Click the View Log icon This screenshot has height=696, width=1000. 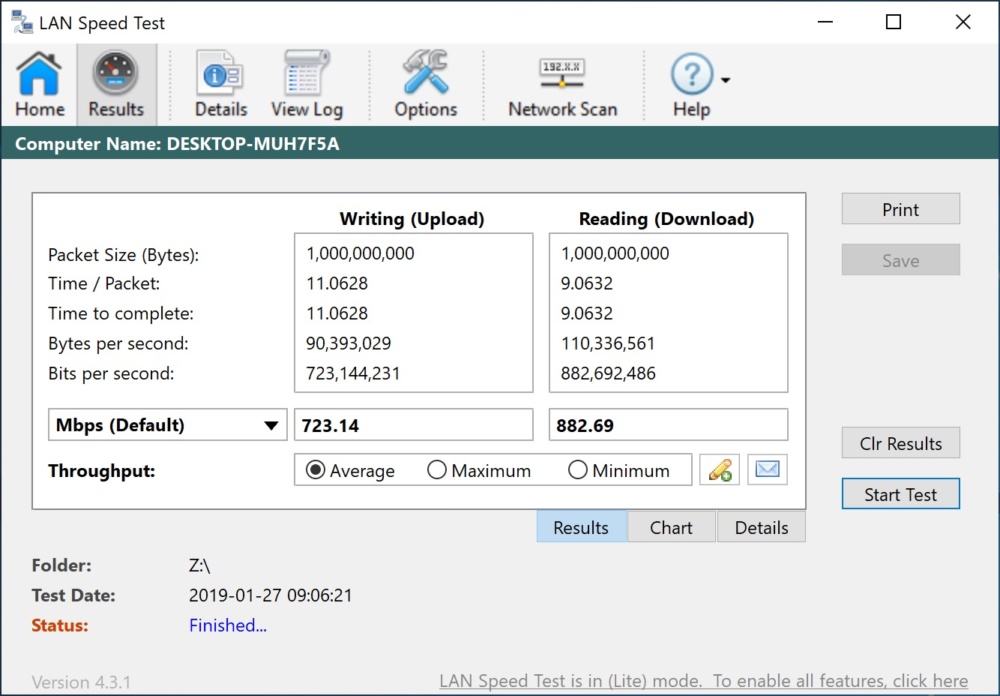tap(307, 84)
